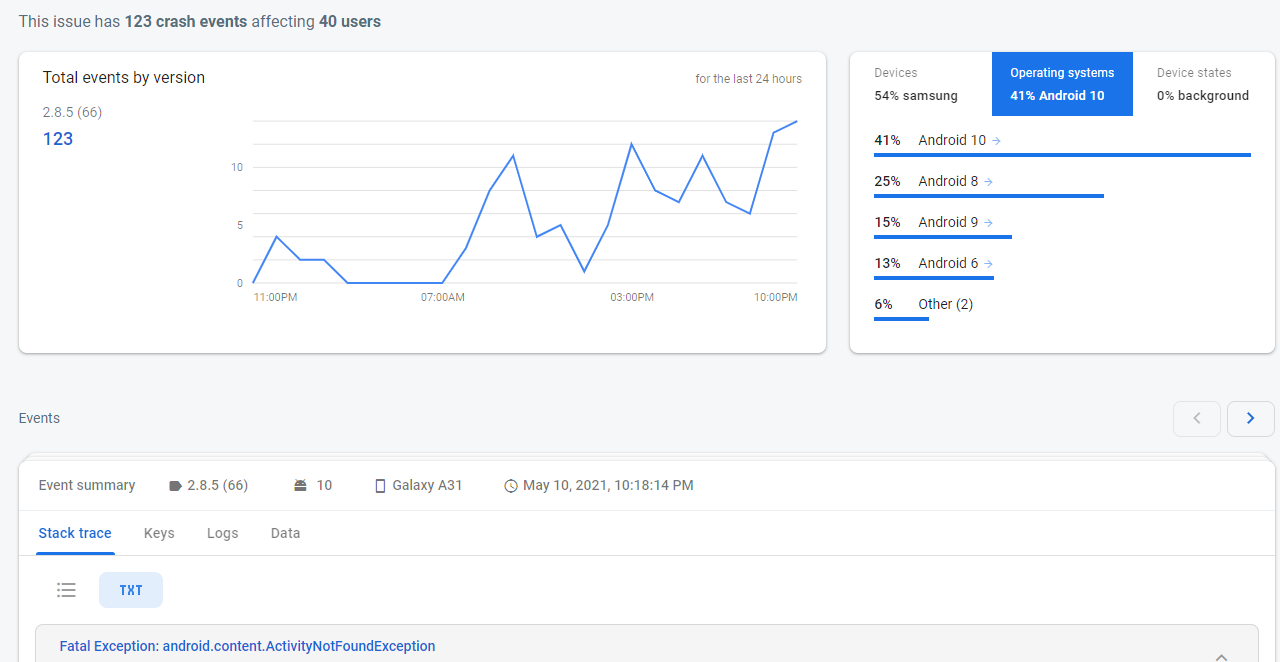Click the Android 9 progress bar
The width and height of the screenshot is (1280, 662).
point(943,237)
